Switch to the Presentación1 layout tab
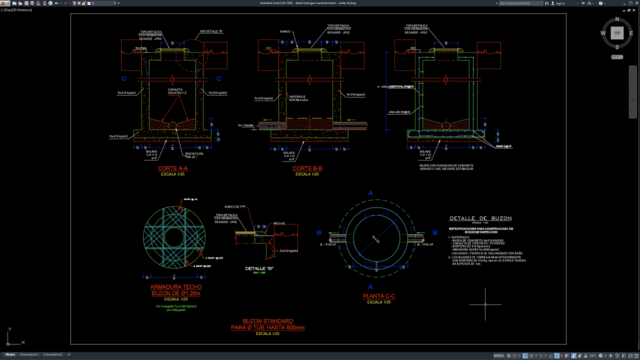 click(x=29, y=355)
